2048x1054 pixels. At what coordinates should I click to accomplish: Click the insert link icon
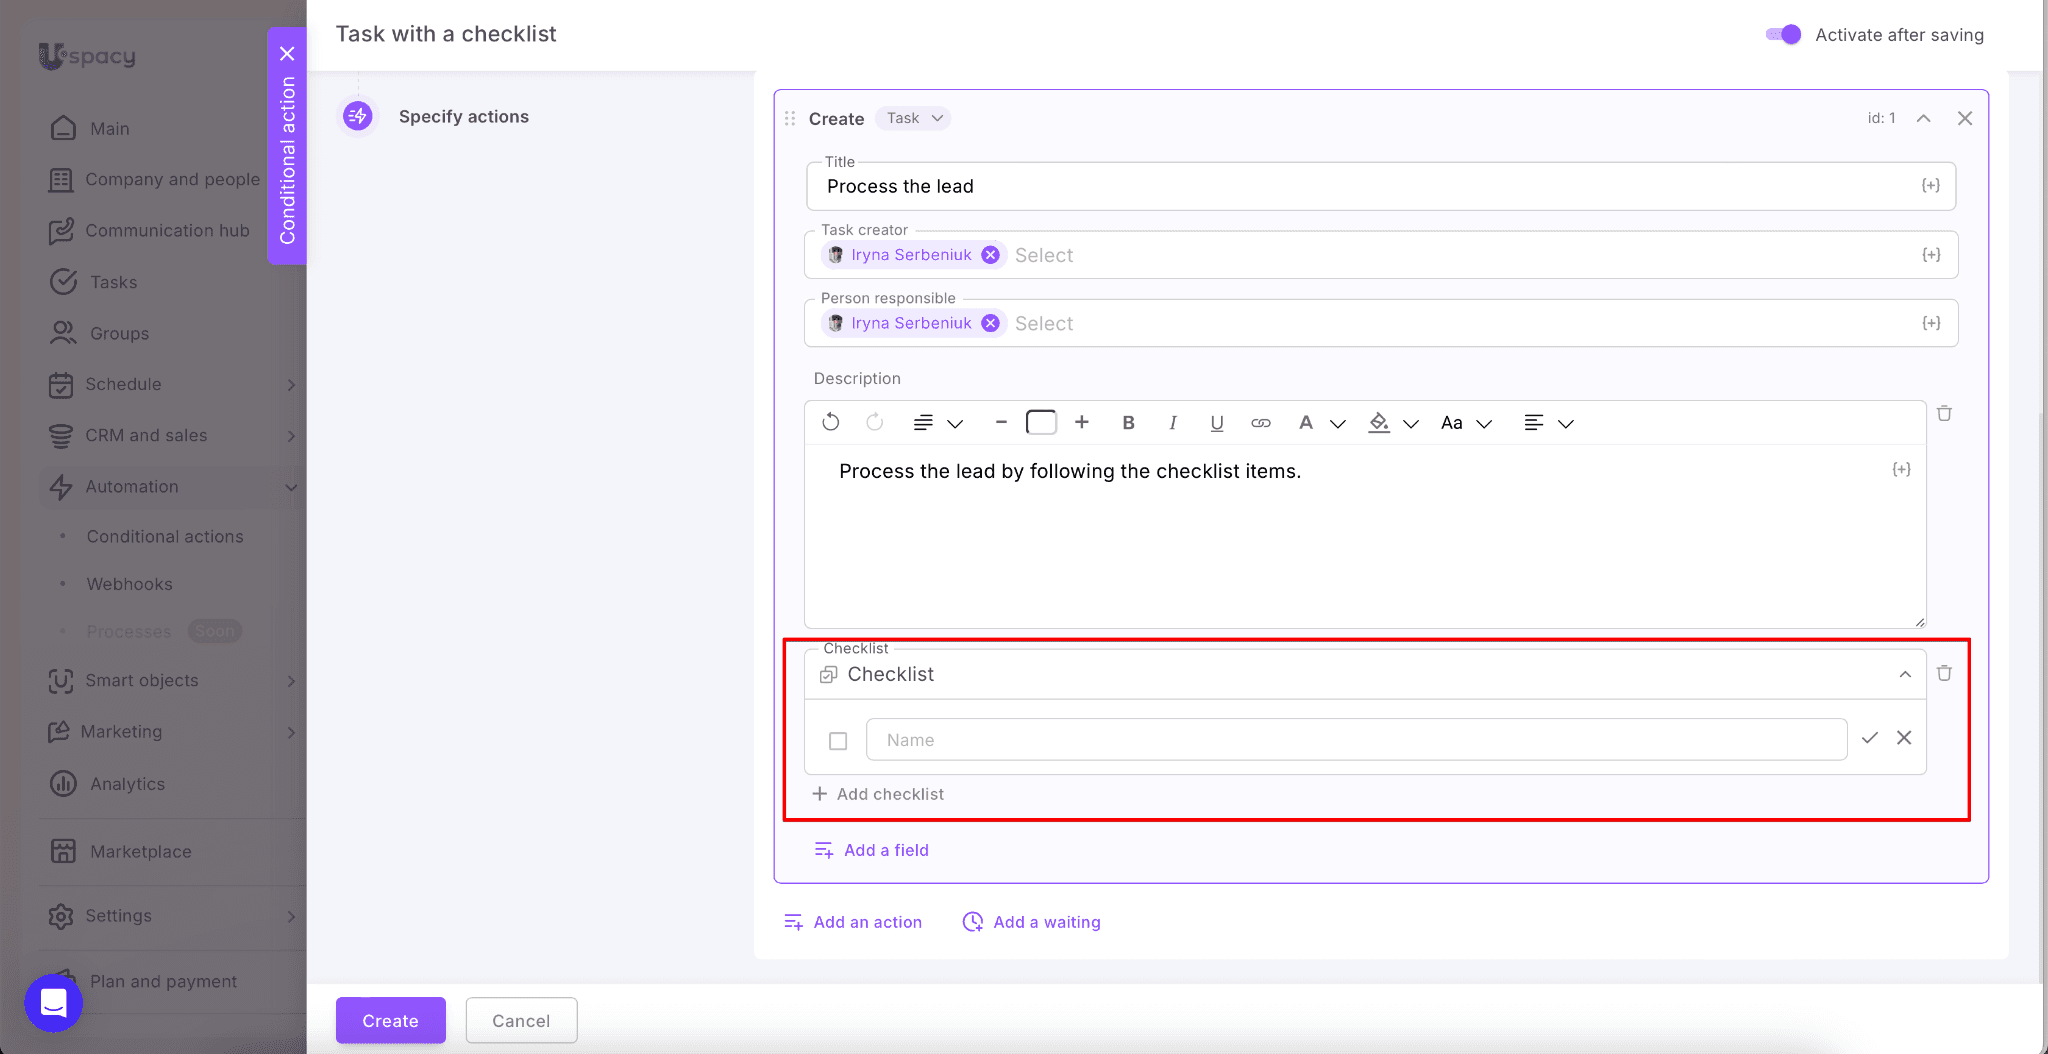[x=1260, y=423]
